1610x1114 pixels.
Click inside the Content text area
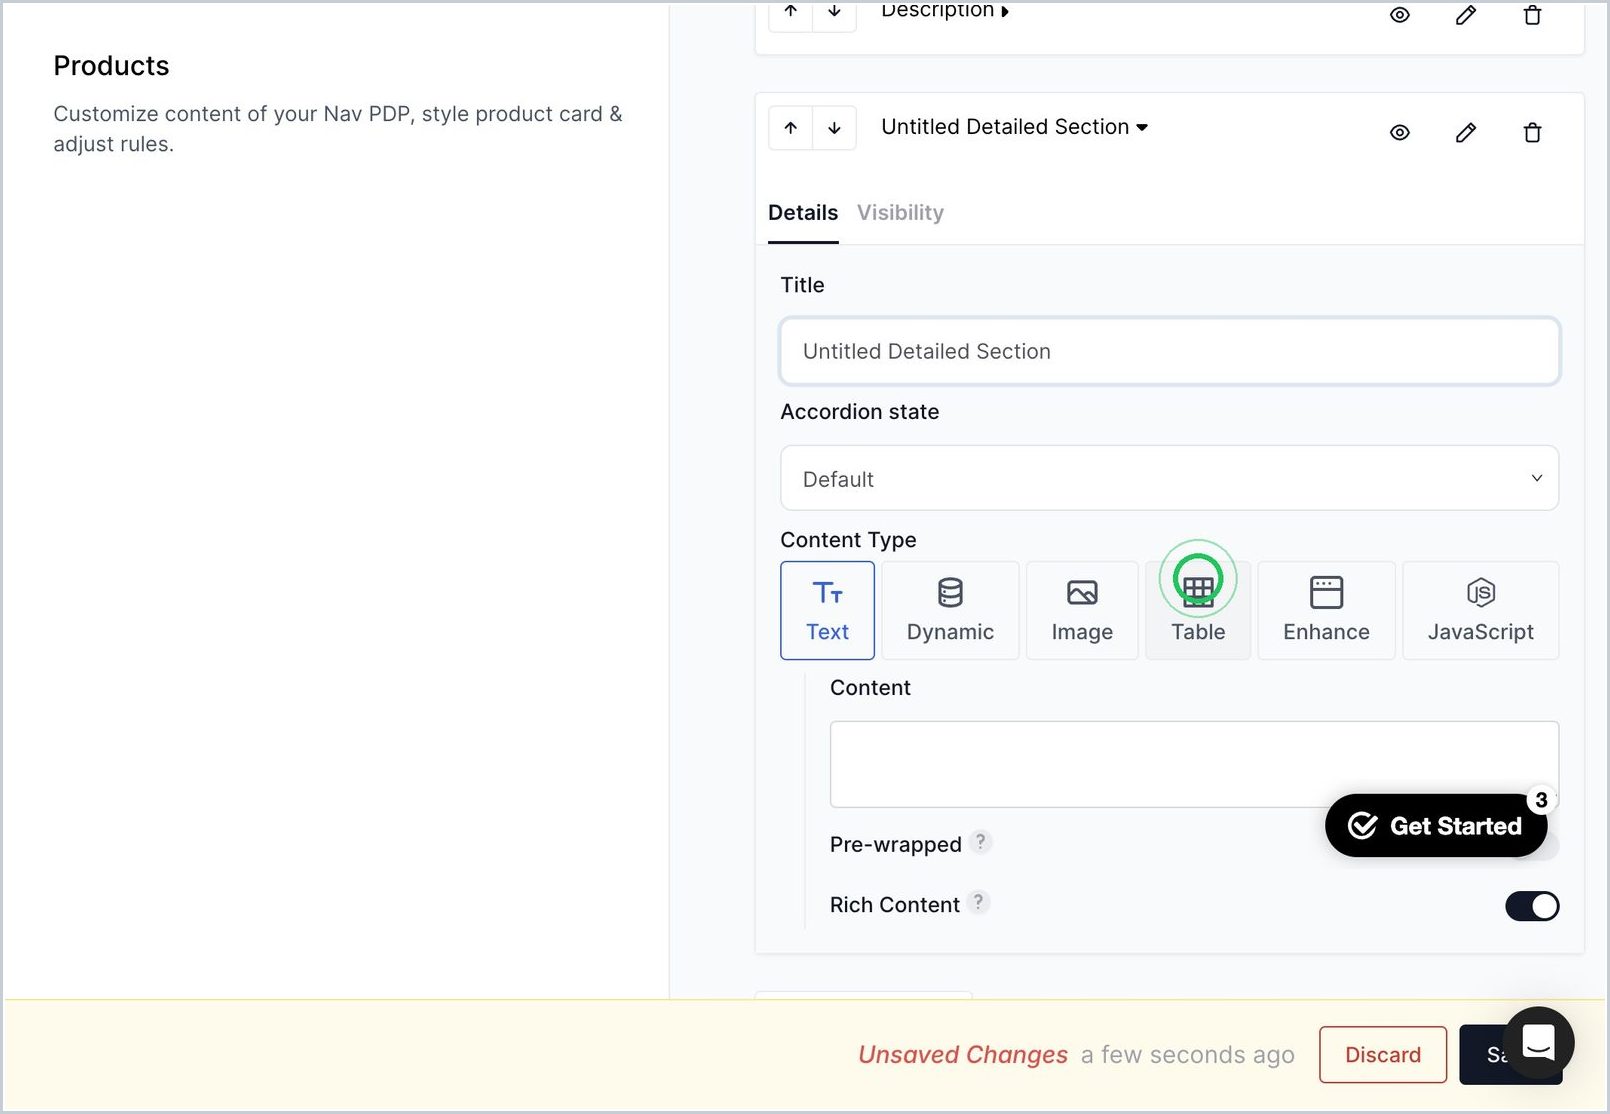[x=1194, y=764]
